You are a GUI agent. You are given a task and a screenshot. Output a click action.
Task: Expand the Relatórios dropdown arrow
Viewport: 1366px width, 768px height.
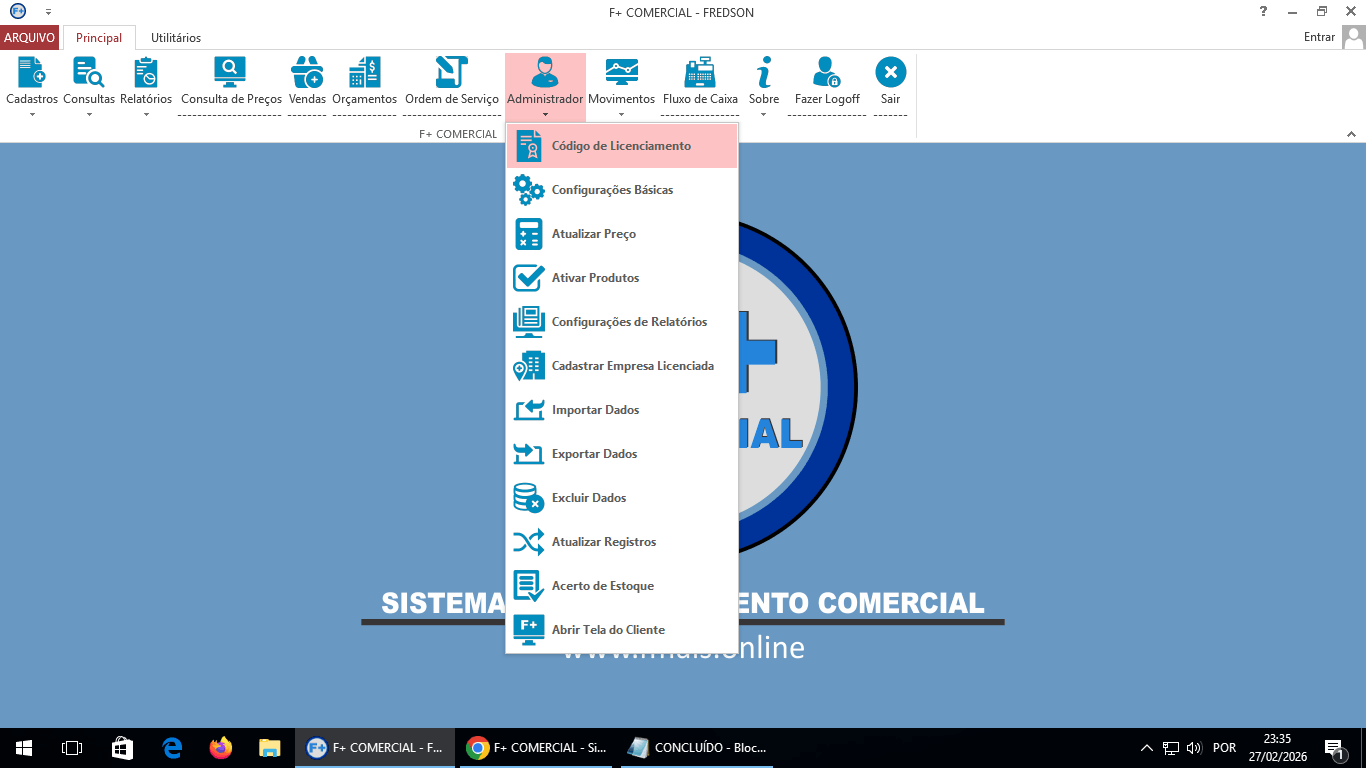click(x=146, y=114)
